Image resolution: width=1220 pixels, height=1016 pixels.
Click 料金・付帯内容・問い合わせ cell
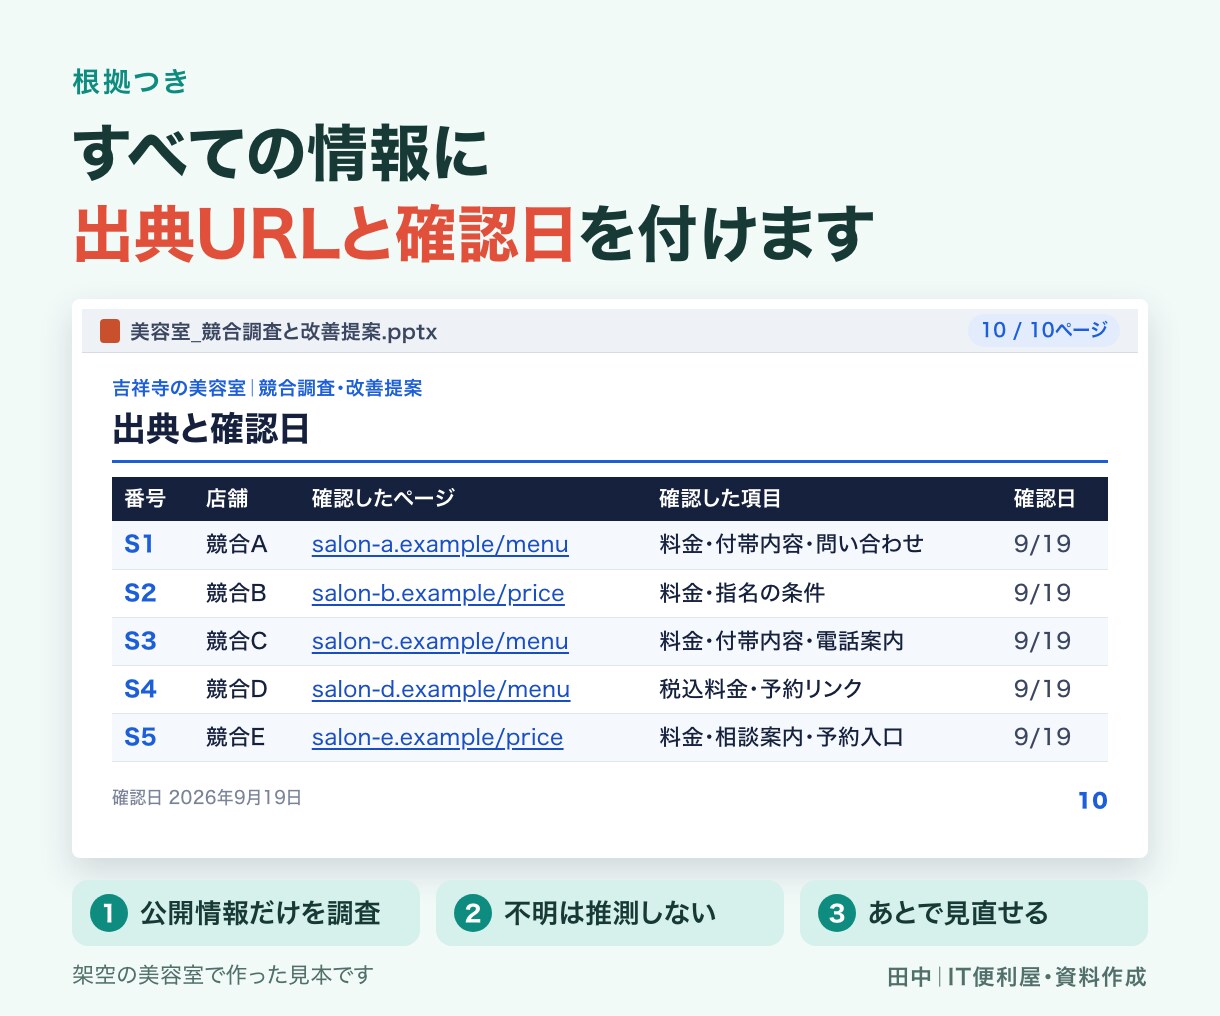click(791, 545)
